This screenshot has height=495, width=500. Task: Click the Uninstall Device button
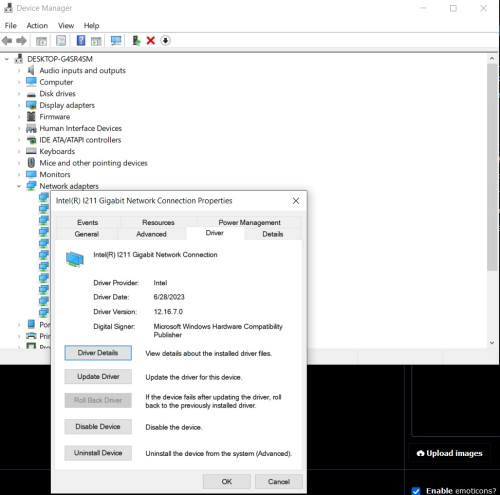[x=98, y=453]
